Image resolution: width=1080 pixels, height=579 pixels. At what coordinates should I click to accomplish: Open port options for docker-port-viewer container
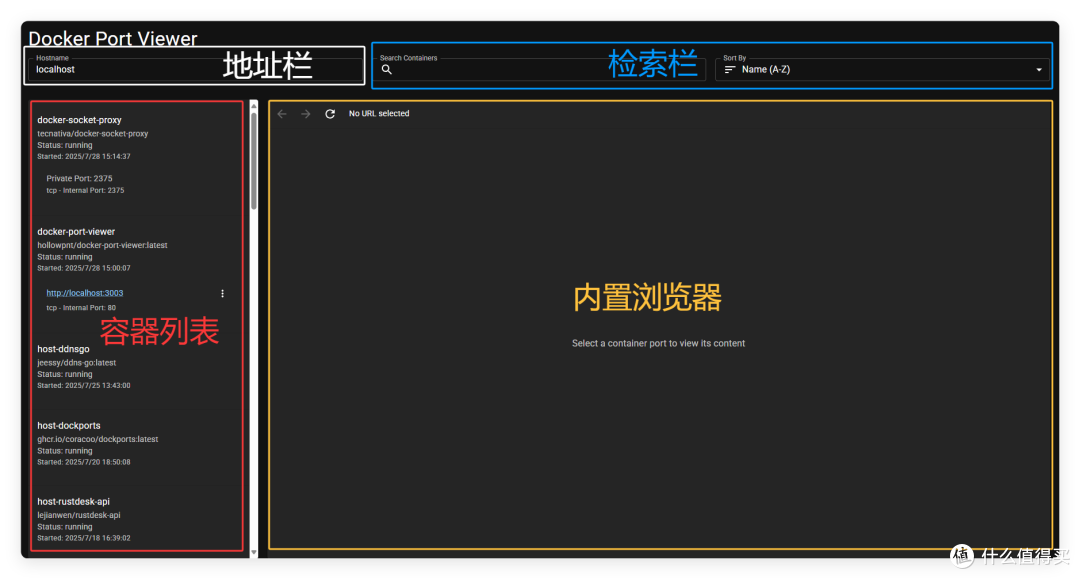coord(222,293)
